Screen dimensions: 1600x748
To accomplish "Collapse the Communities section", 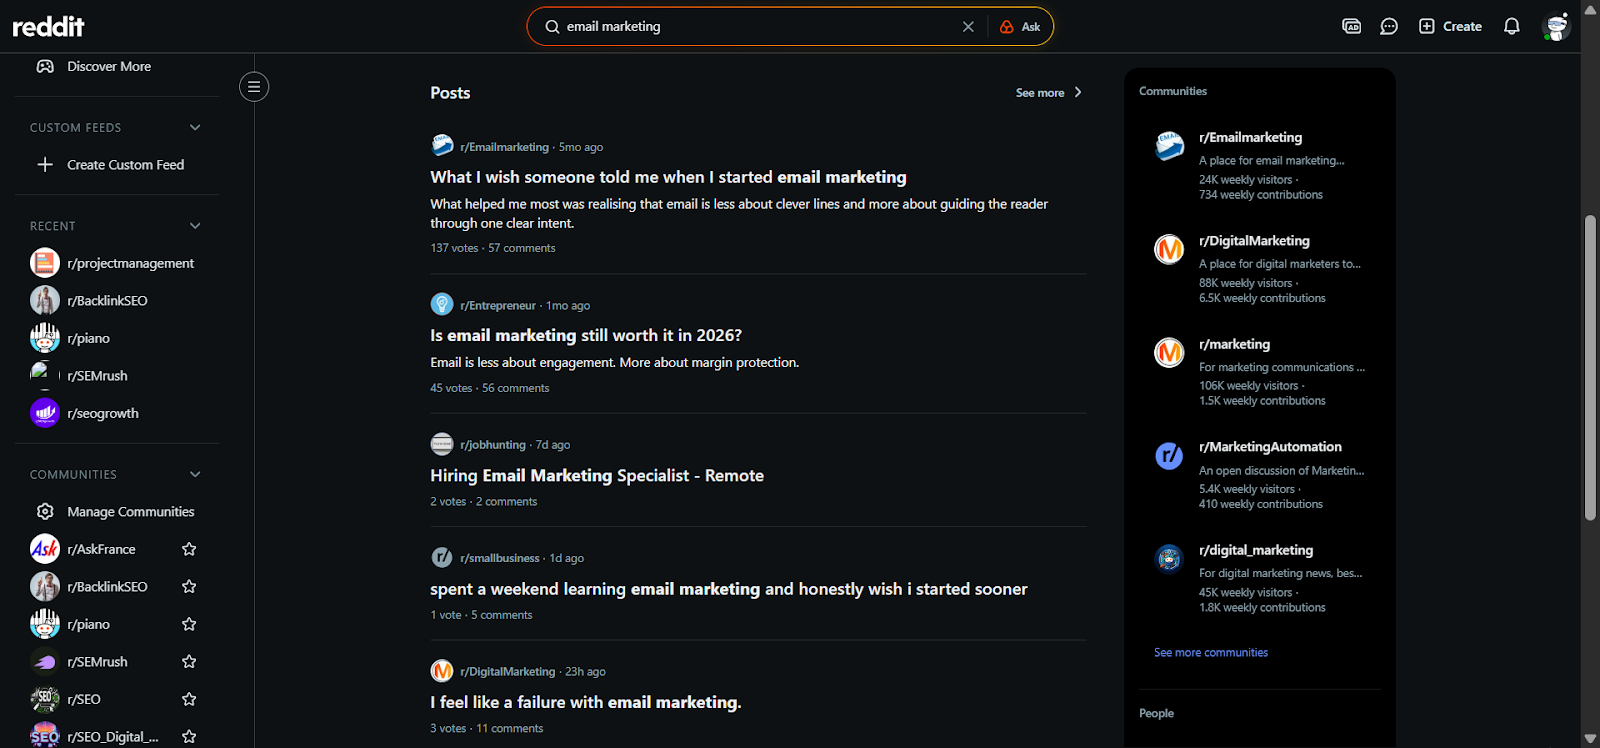I will coord(194,473).
